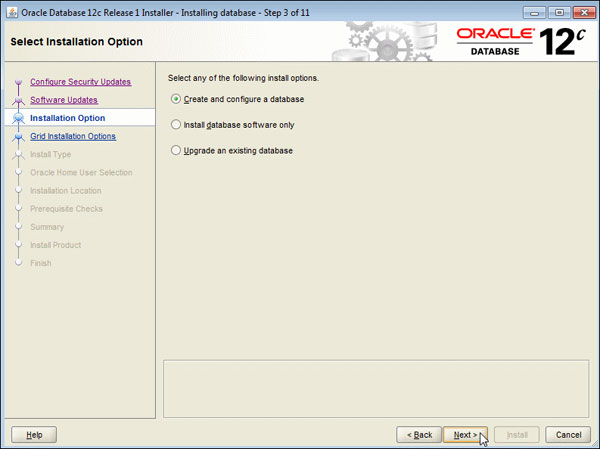Screen dimensions: 600x449
Task: Go back with the Back button
Action: pos(419,435)
